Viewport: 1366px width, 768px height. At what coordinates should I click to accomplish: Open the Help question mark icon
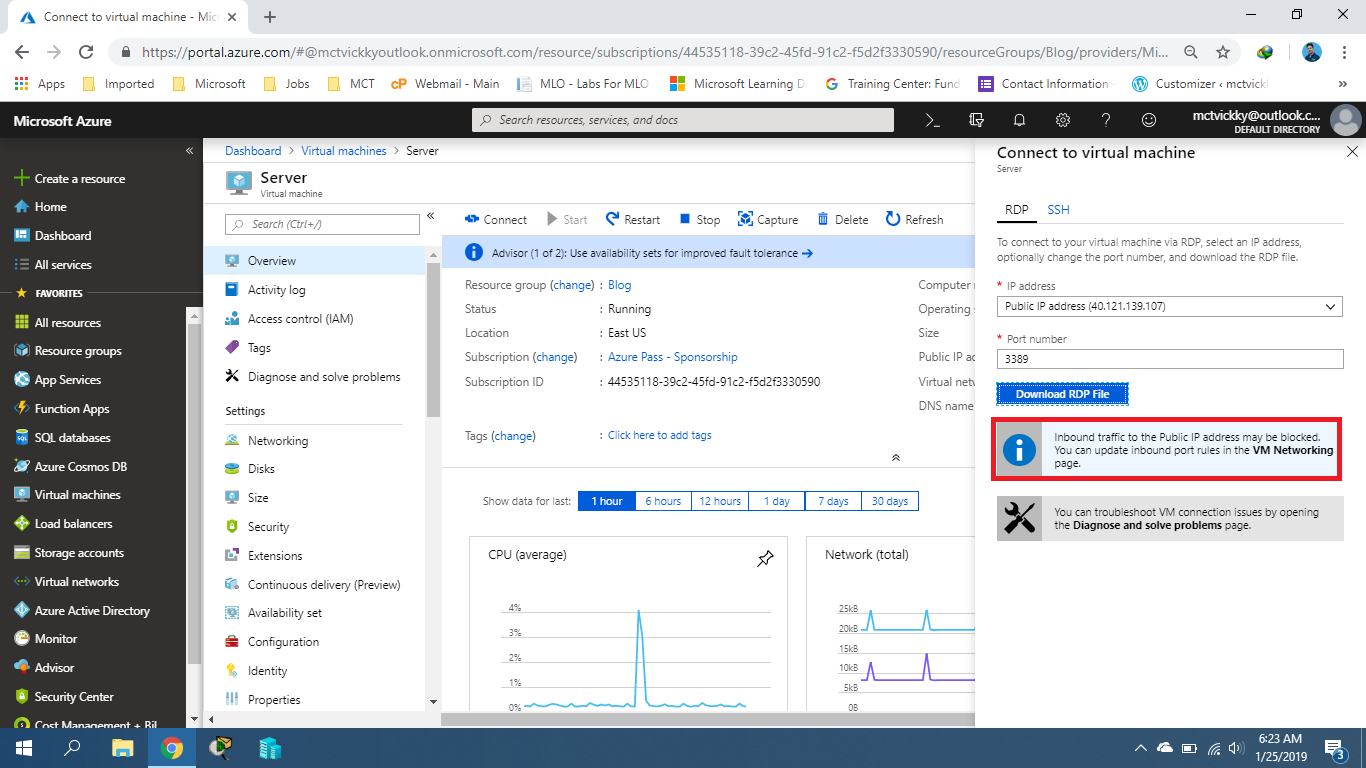point(1106,120)
